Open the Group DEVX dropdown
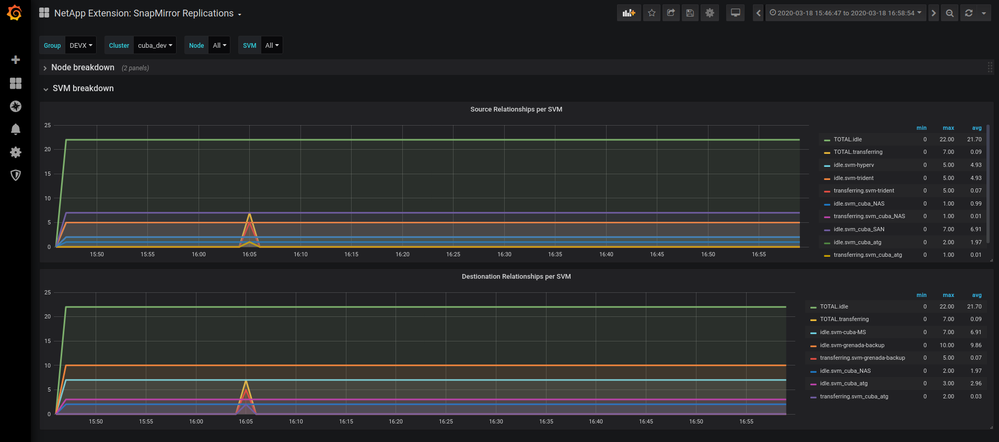This screenshot has width=999, height=442. tap(81, 45)
